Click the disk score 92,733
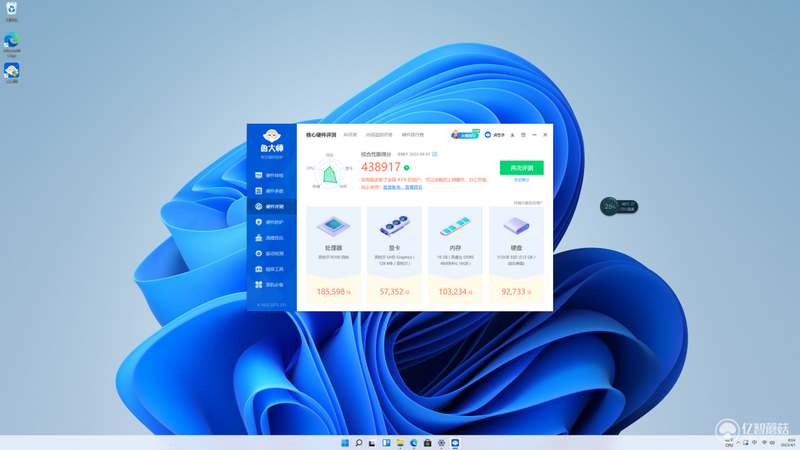Screen dimensions: 800x450 point(513,292)
